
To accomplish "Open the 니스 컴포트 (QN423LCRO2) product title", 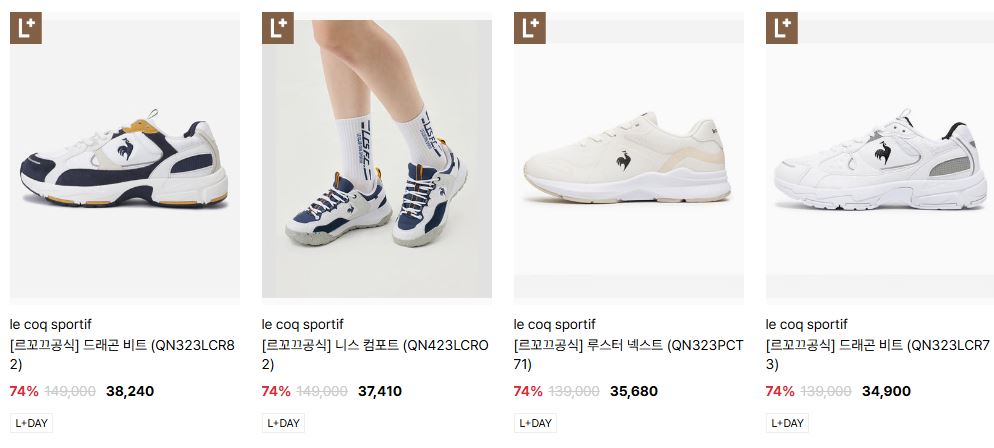I will click(375, 355).
